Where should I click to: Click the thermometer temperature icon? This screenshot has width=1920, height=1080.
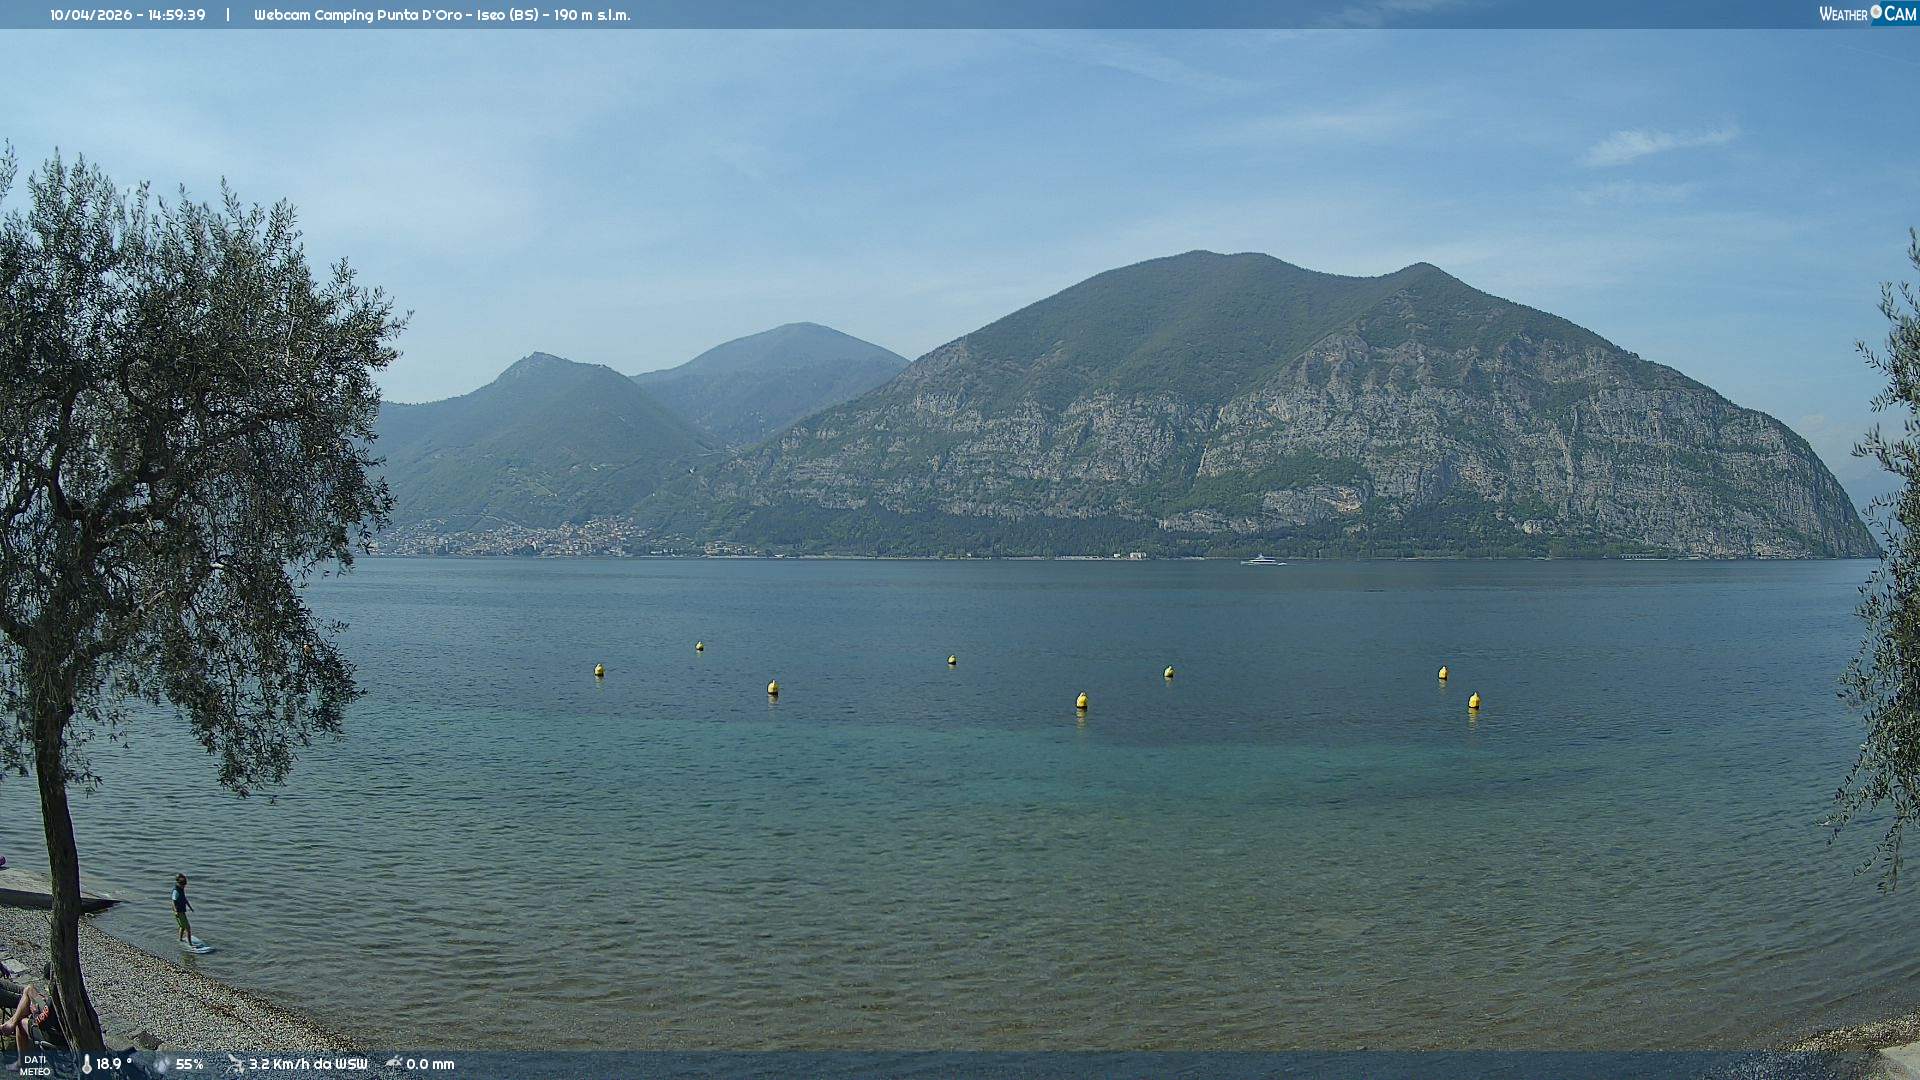pos(87,1064)
